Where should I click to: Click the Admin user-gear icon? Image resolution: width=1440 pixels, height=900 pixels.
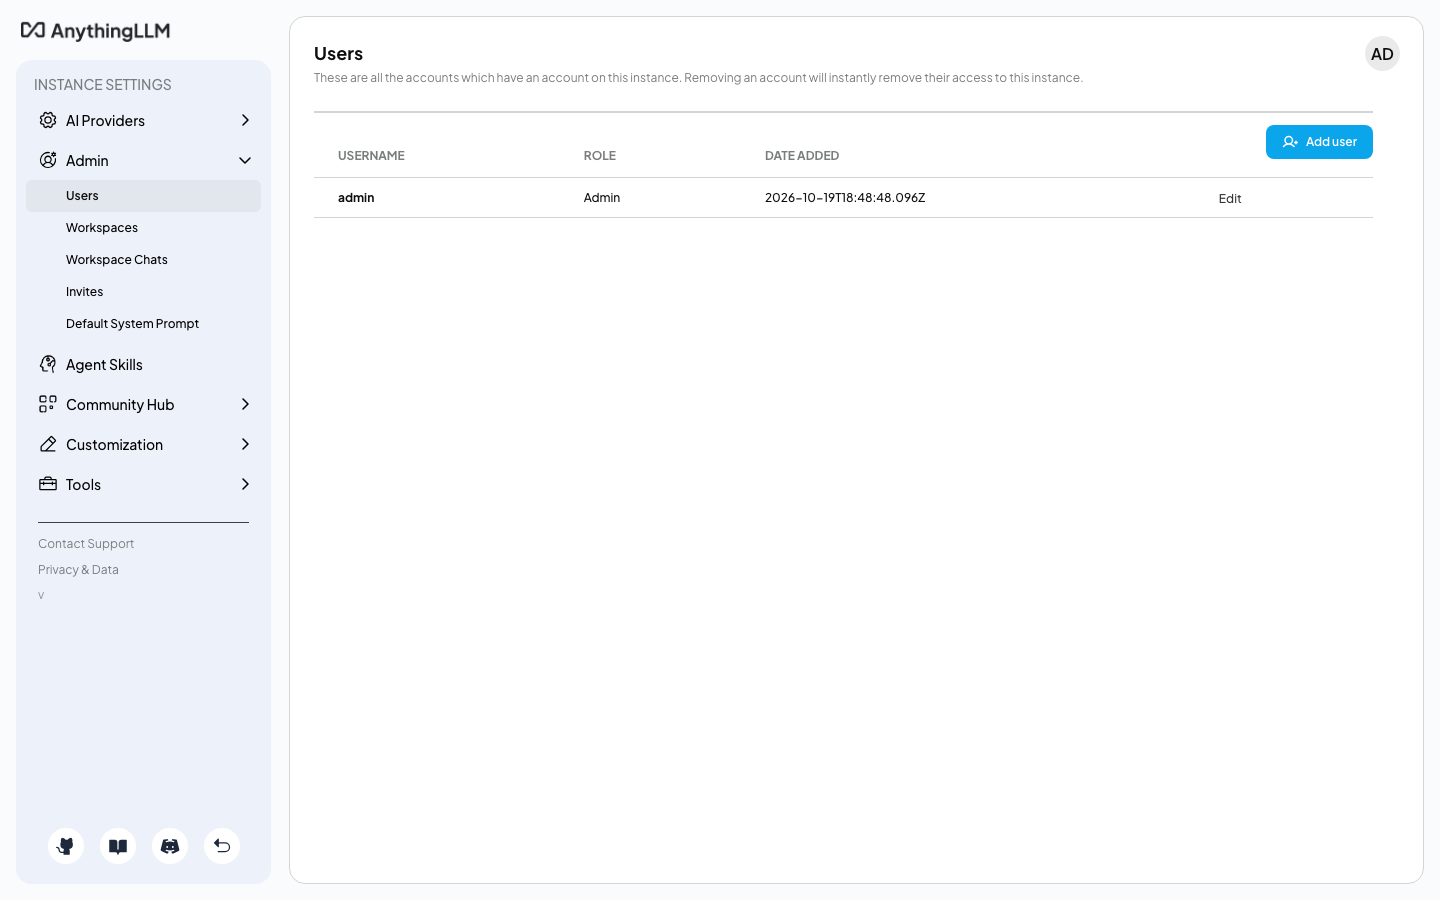click(x=48, y=160)
